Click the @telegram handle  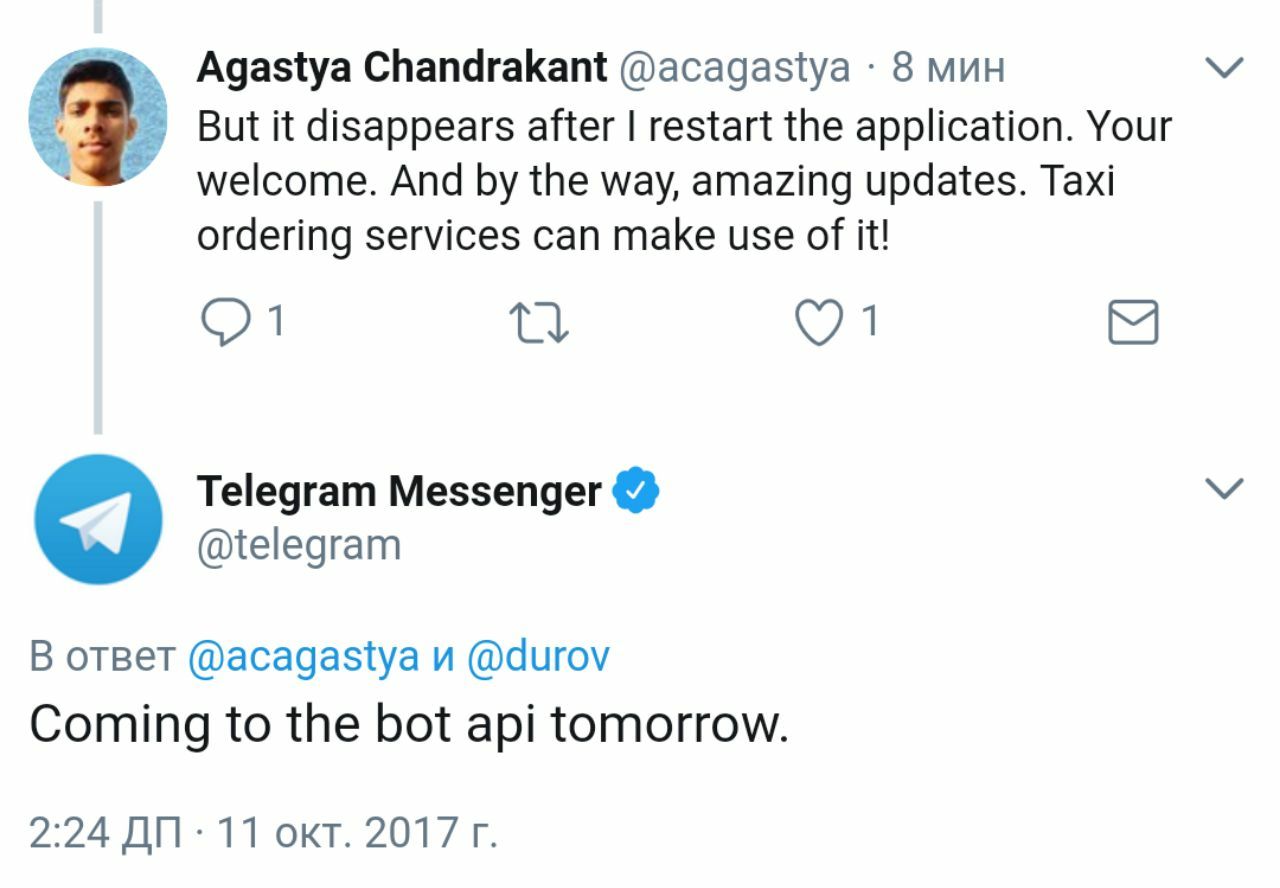(298, 546)
